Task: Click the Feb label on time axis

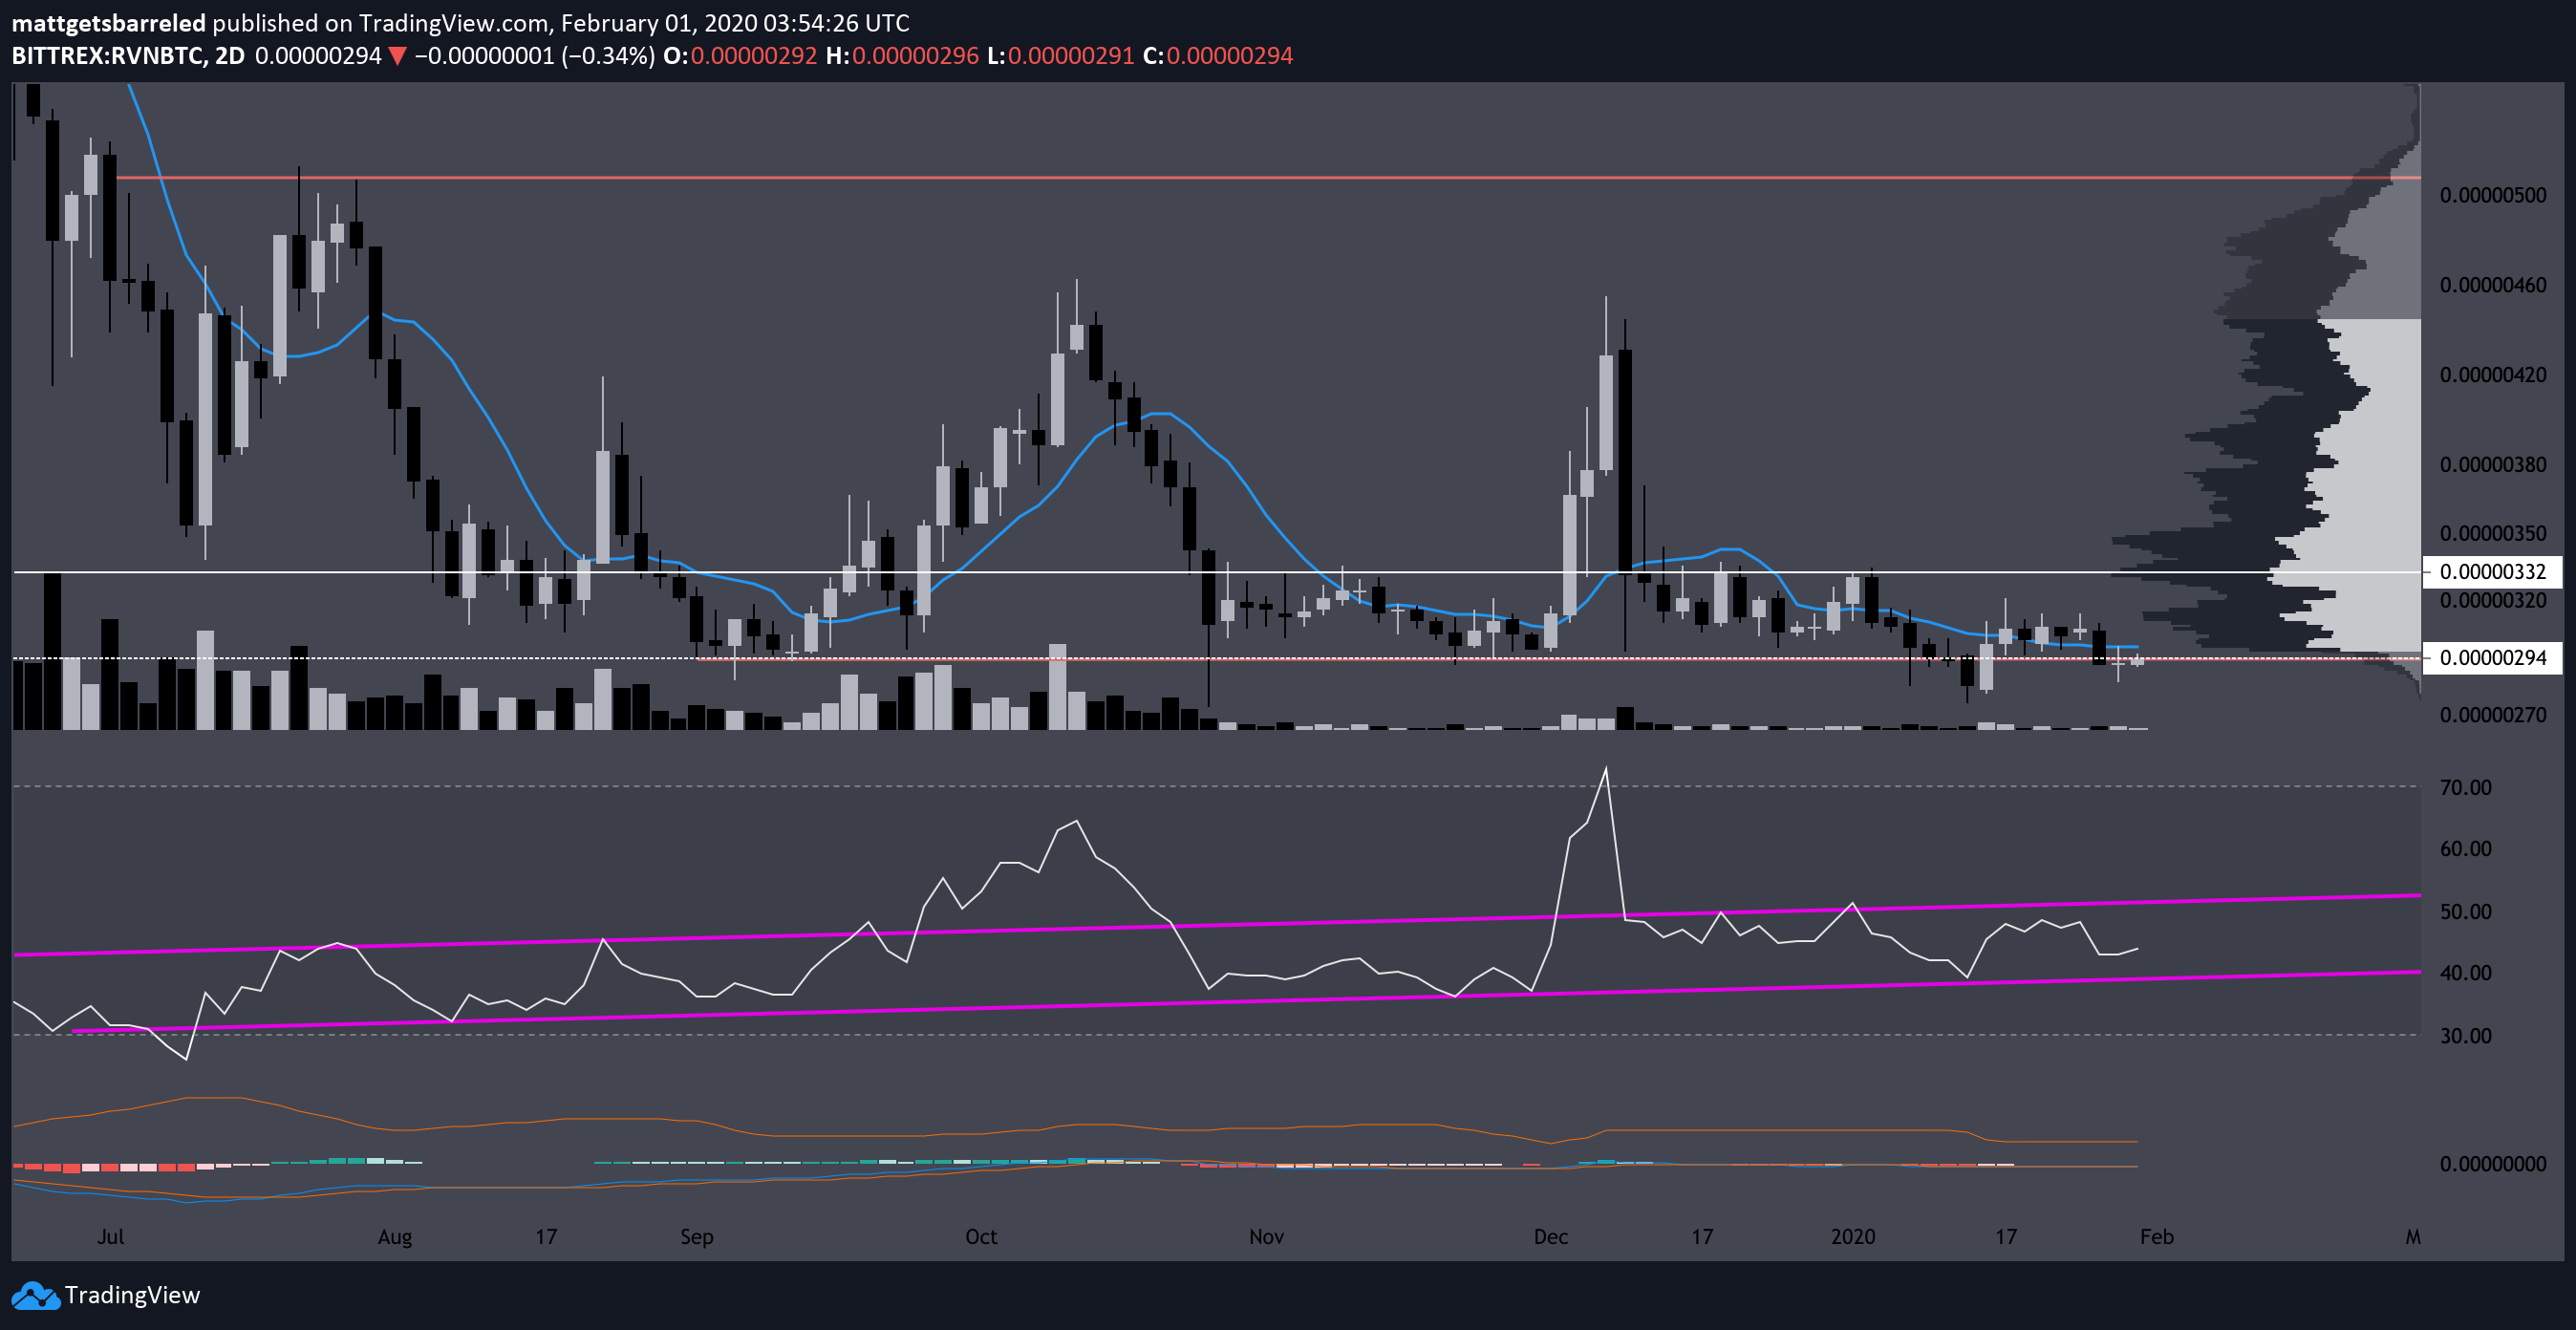Action: (2157, 1237)
